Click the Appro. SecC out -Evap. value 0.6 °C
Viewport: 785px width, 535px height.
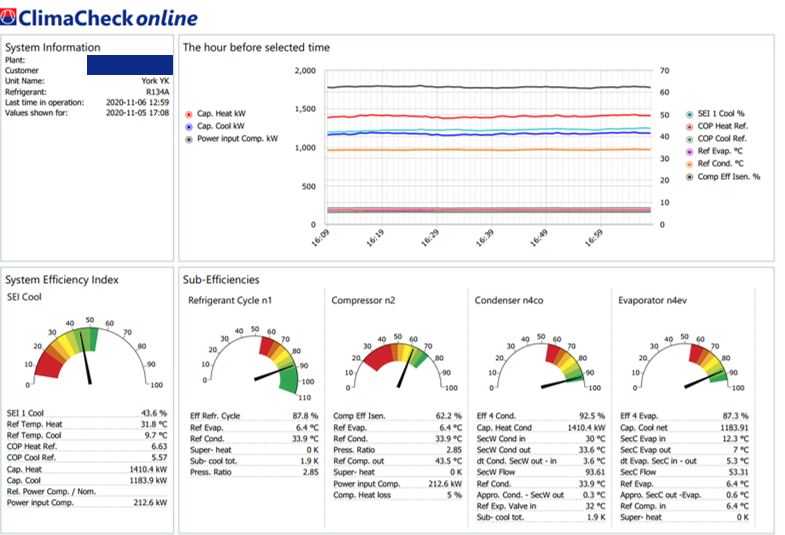(x=737, y=495)
